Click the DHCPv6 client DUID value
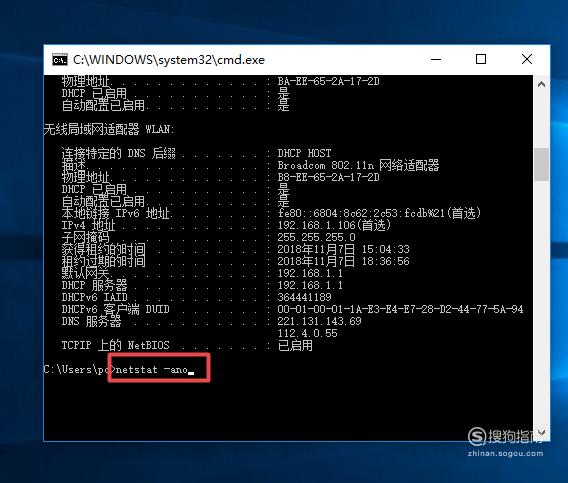This screenshot has width=568, height=483. pyautogui.click(x=400, y=309)
